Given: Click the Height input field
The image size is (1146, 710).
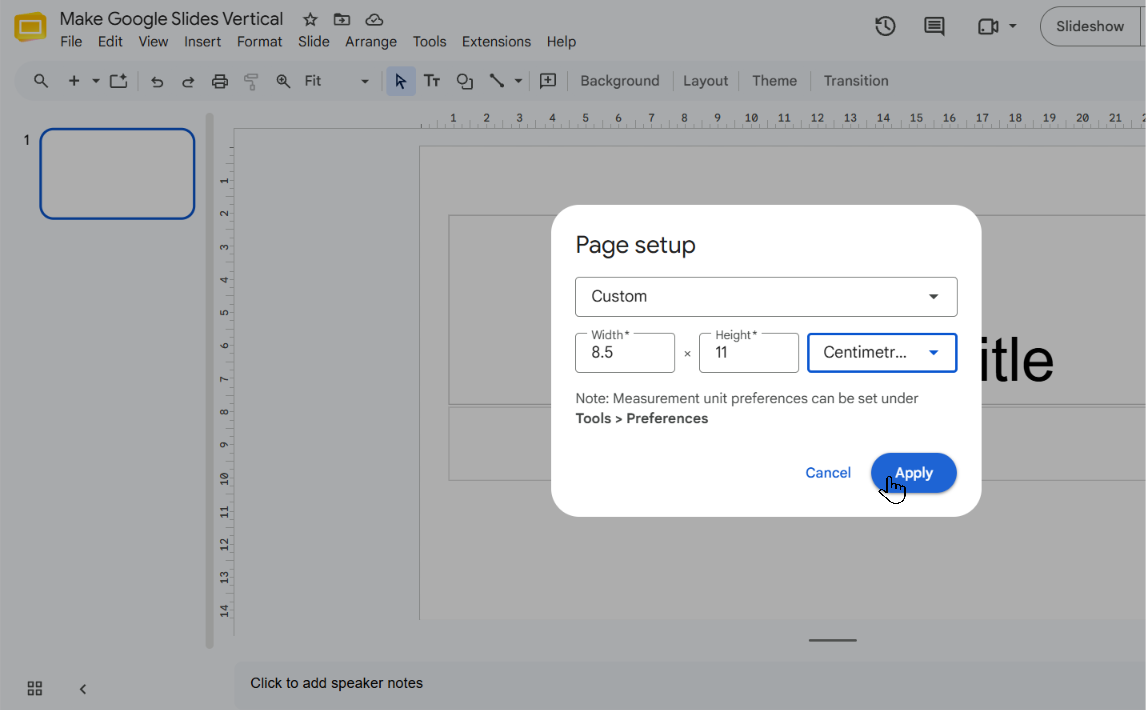Looking at the screenshot, I should pyautogui.click(x=748, y=353).
